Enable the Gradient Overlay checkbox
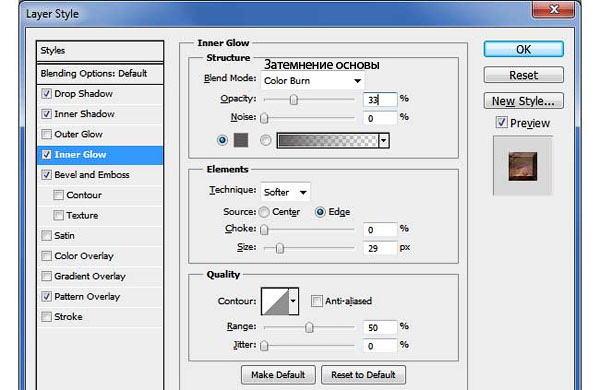This screenshot has height=390, width=600. click(x=46, y=276)
